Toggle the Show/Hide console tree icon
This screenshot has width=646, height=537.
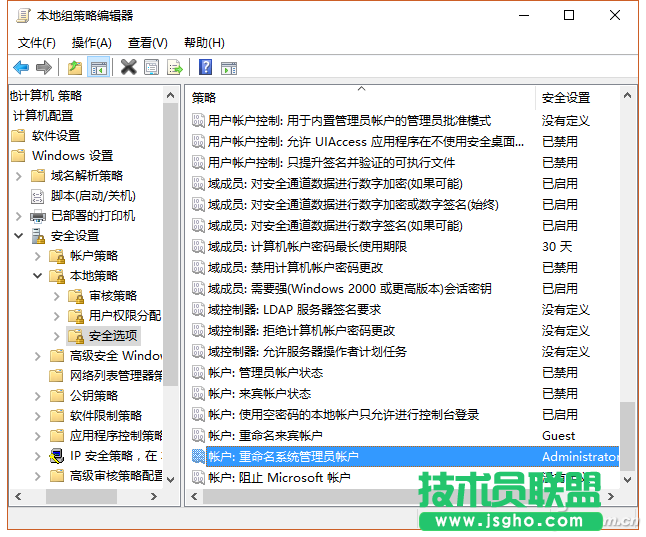(x=98, y=67)
